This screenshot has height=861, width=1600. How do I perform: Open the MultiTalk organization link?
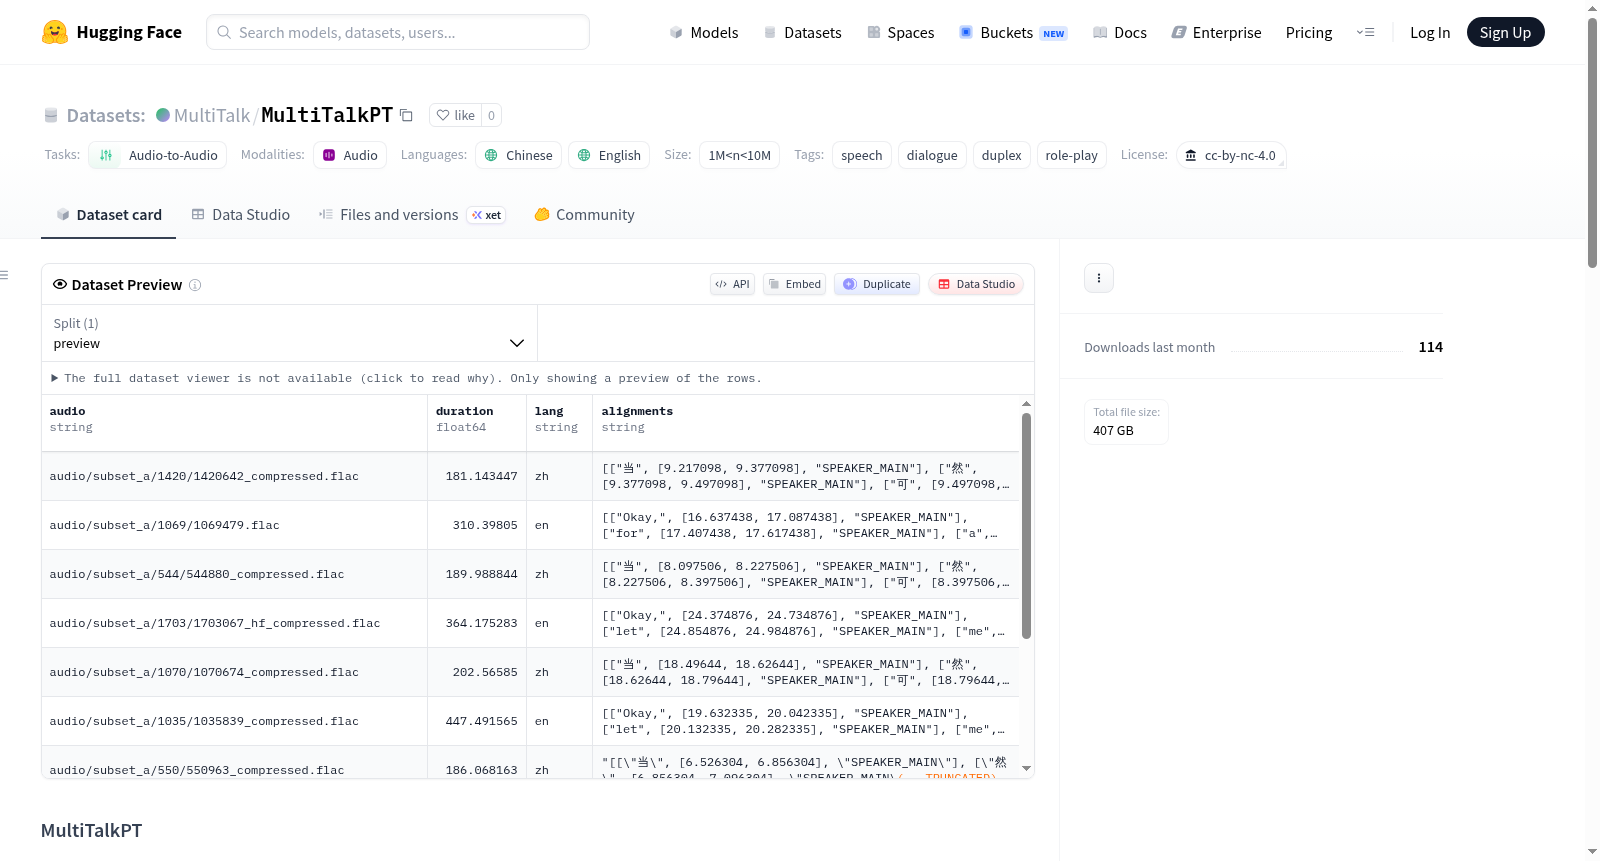pyautogui.click(x=212, y=115)
